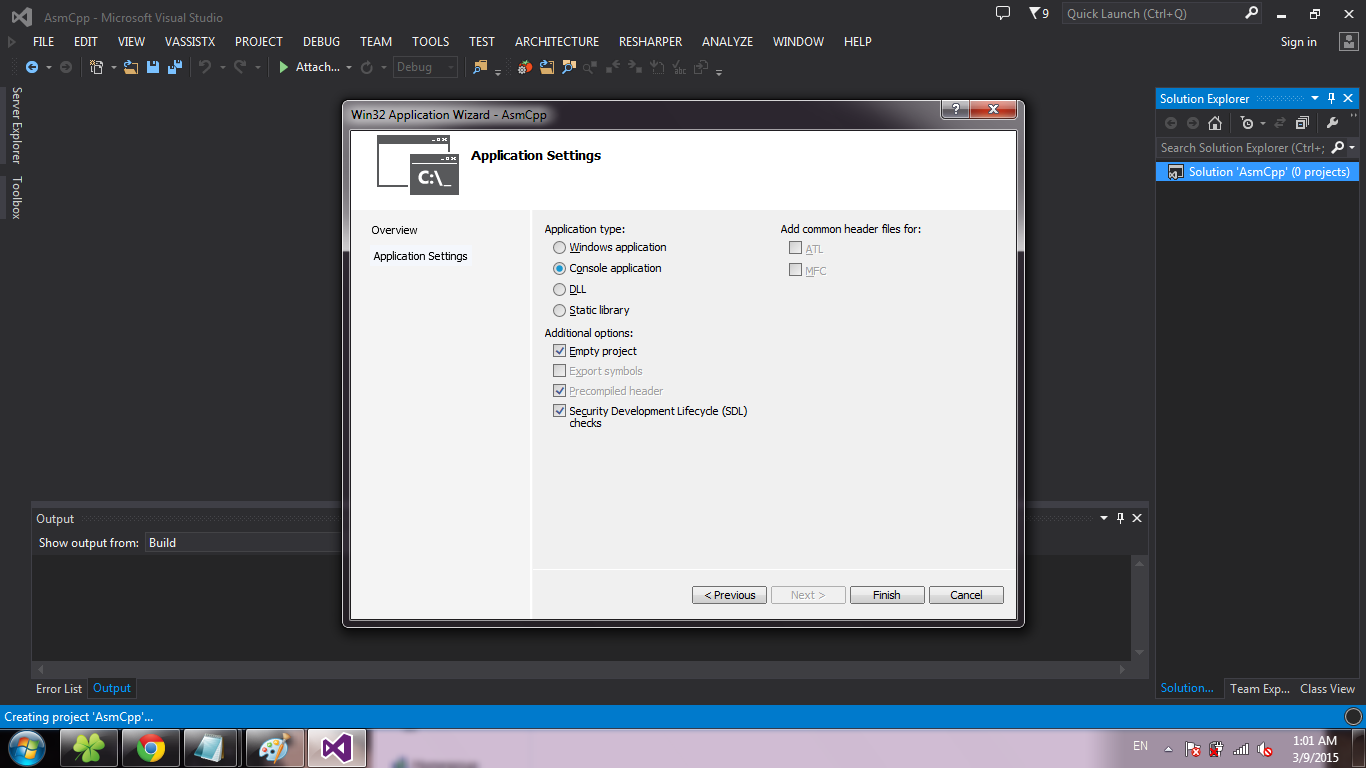The image size is (1366, 768).
Task: Open the Navigate Backward history dropdown arrow
Action: click(48, 68)
